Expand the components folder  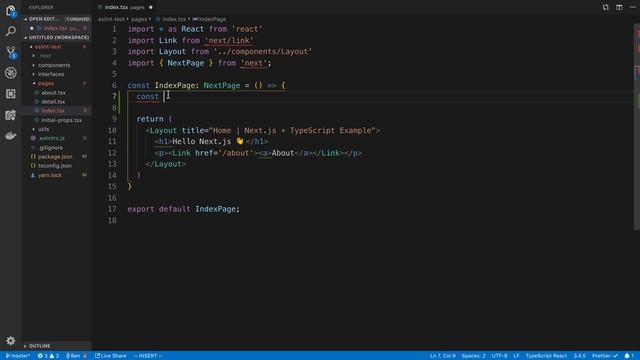[x=56, y=65]
